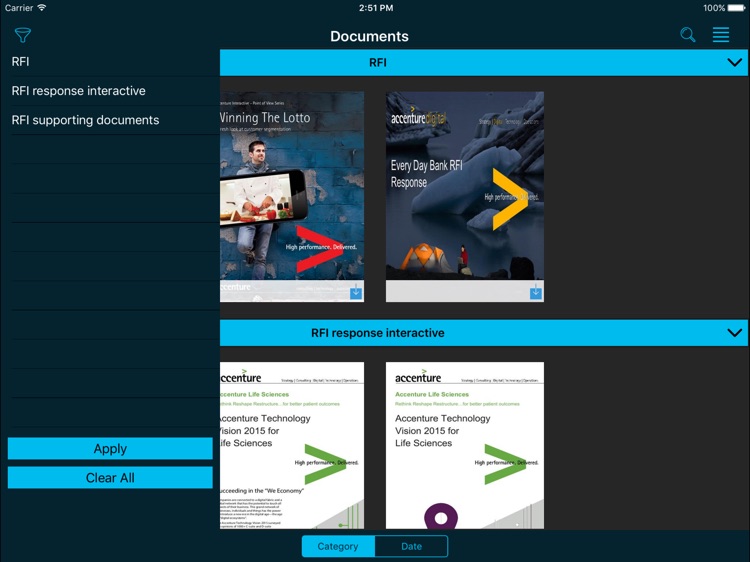This screenshot has height=562, width=750.
Task: Apply the selected filters
Action: pos(110,449)
